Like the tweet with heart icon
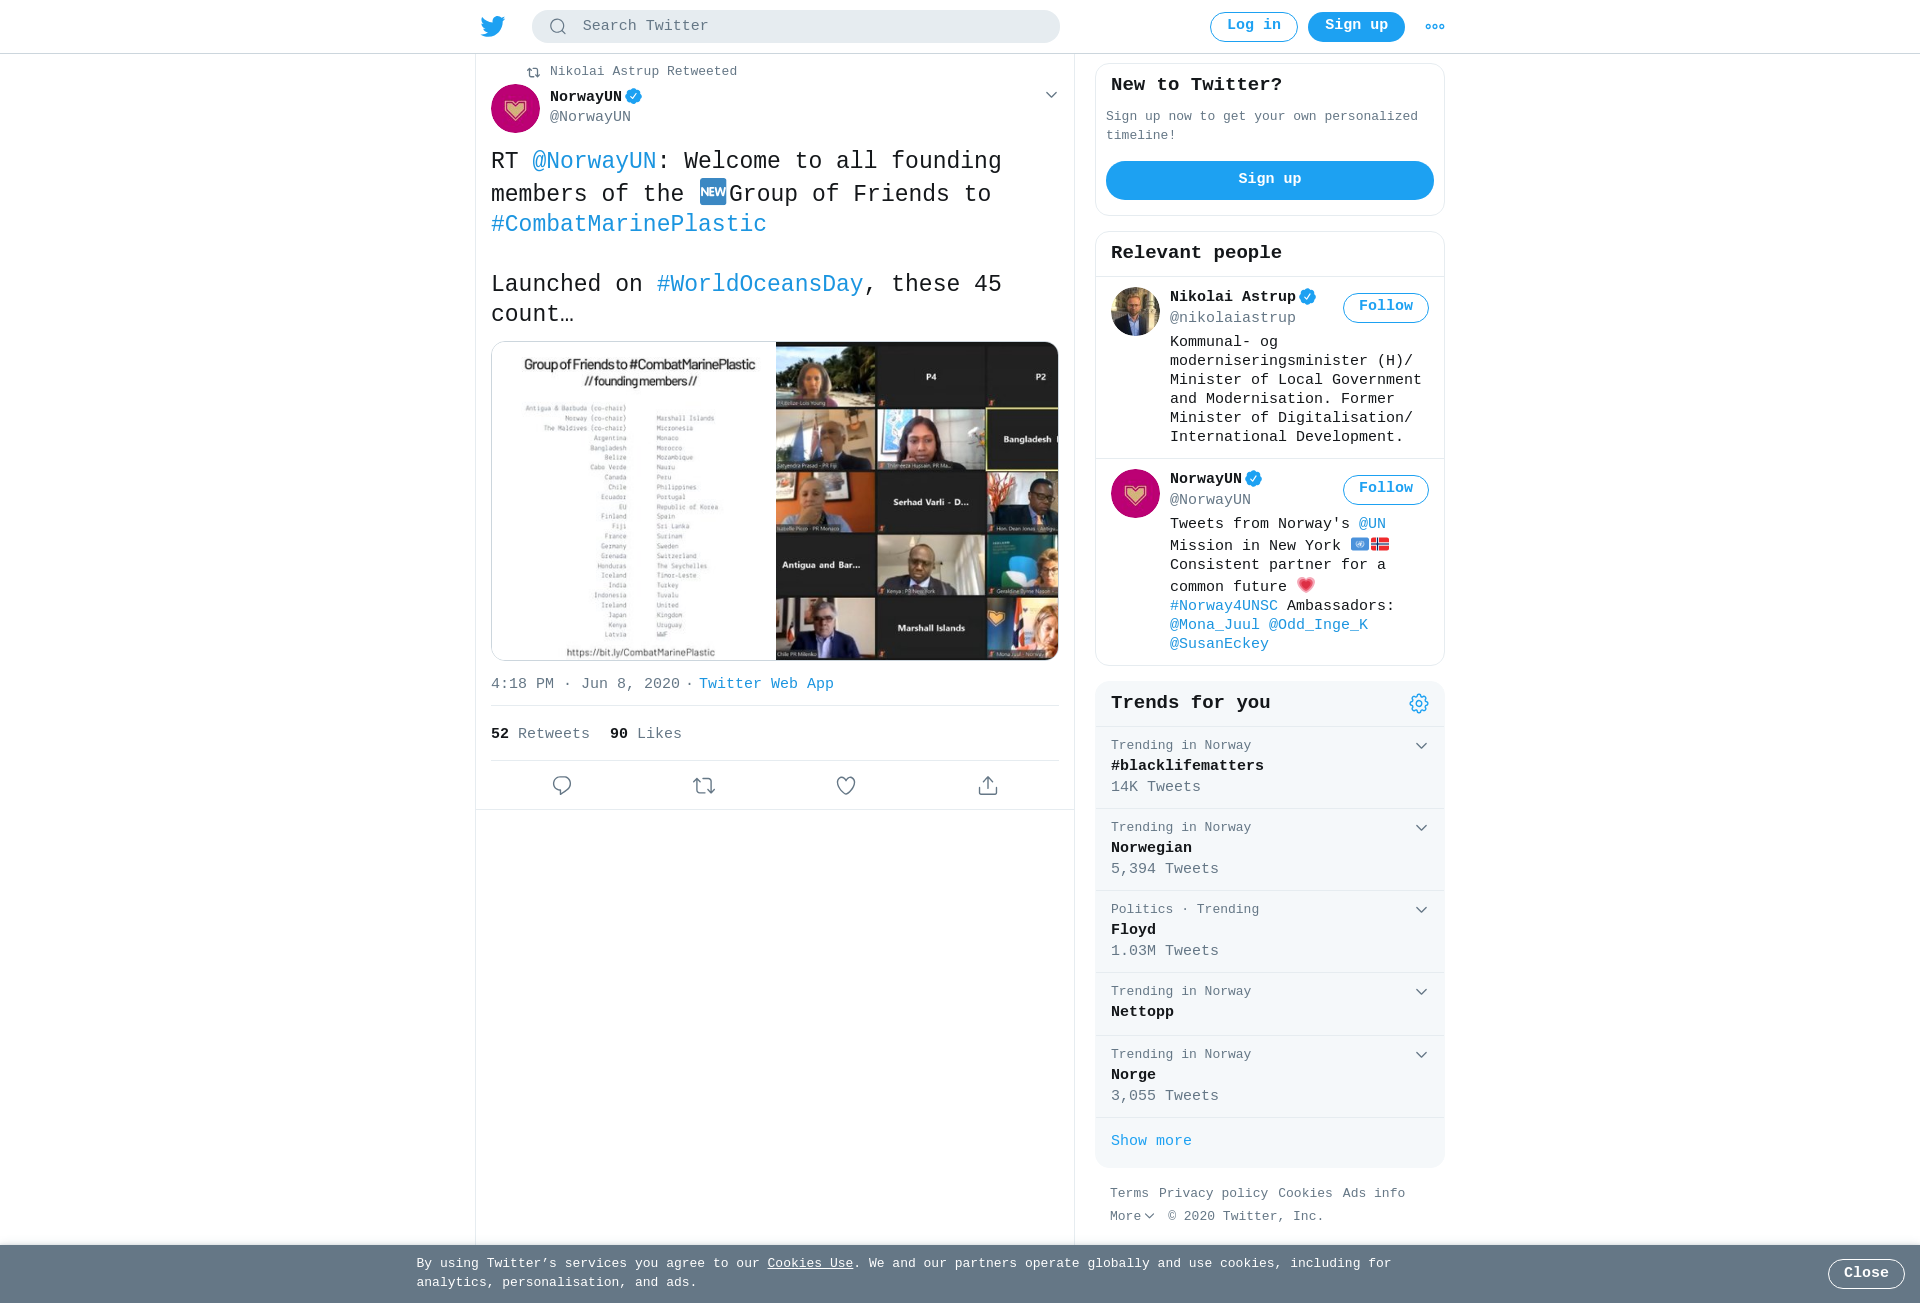Image resolution: width=1920 pixels, height=1303 pixels. 846,786
